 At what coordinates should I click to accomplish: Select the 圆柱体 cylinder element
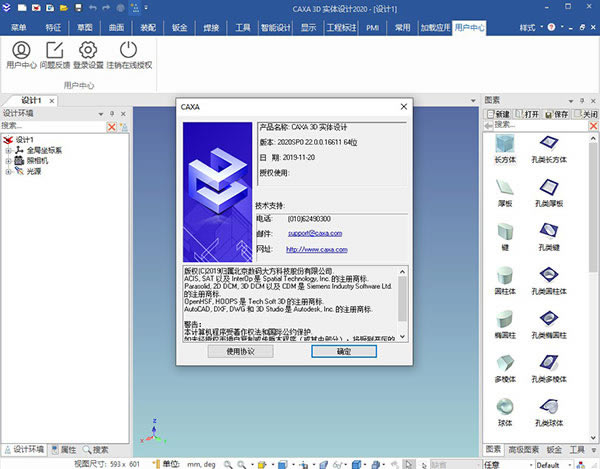(505, 277)
